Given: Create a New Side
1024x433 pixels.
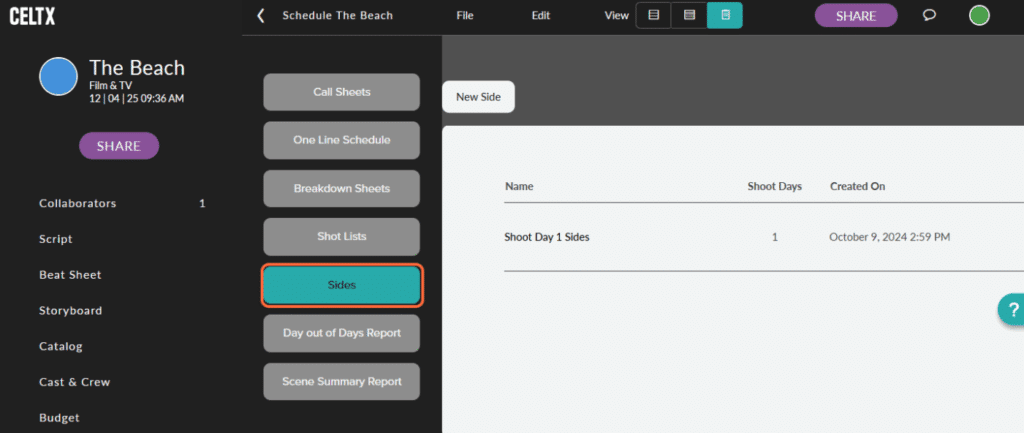Looking at the screenshot, I should [x=478, y=97].
